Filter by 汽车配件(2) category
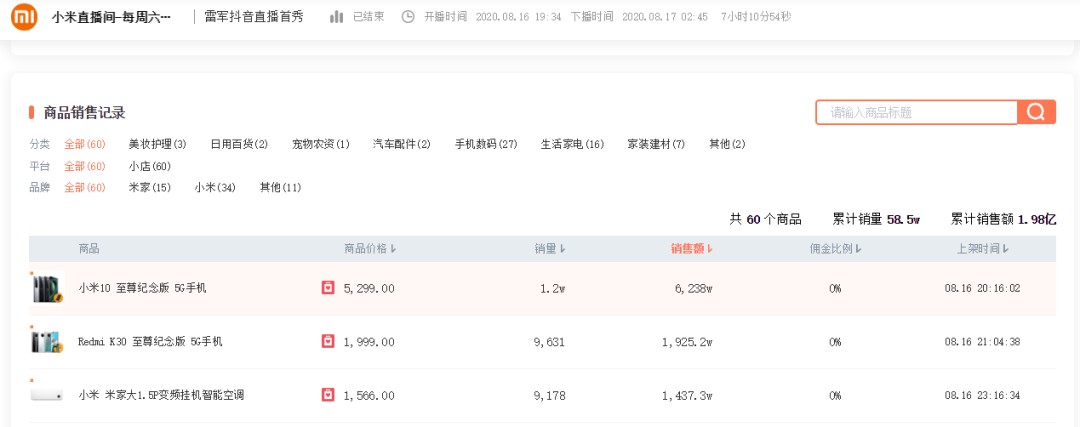The width and height of the screenshot is (1080, 427). tap(402, 145)
